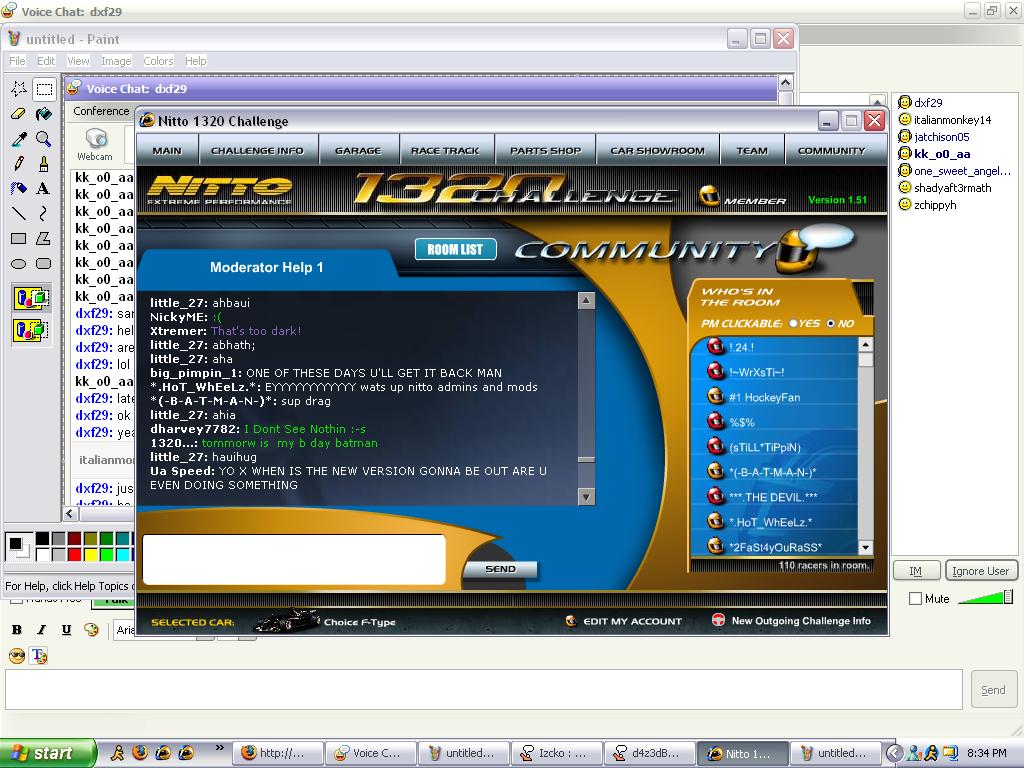
Task: Switch to the RACE TRACK tab
Action: [x=445, y=150]
